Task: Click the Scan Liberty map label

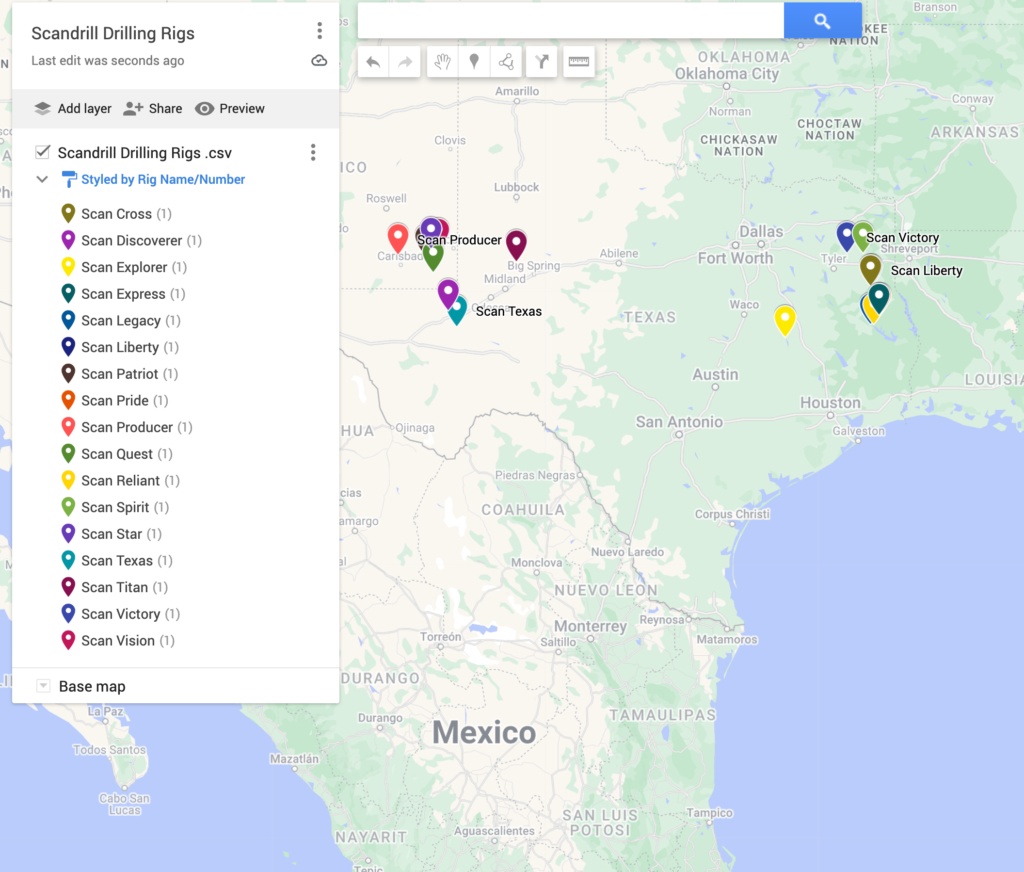Action: coord(927,270)
